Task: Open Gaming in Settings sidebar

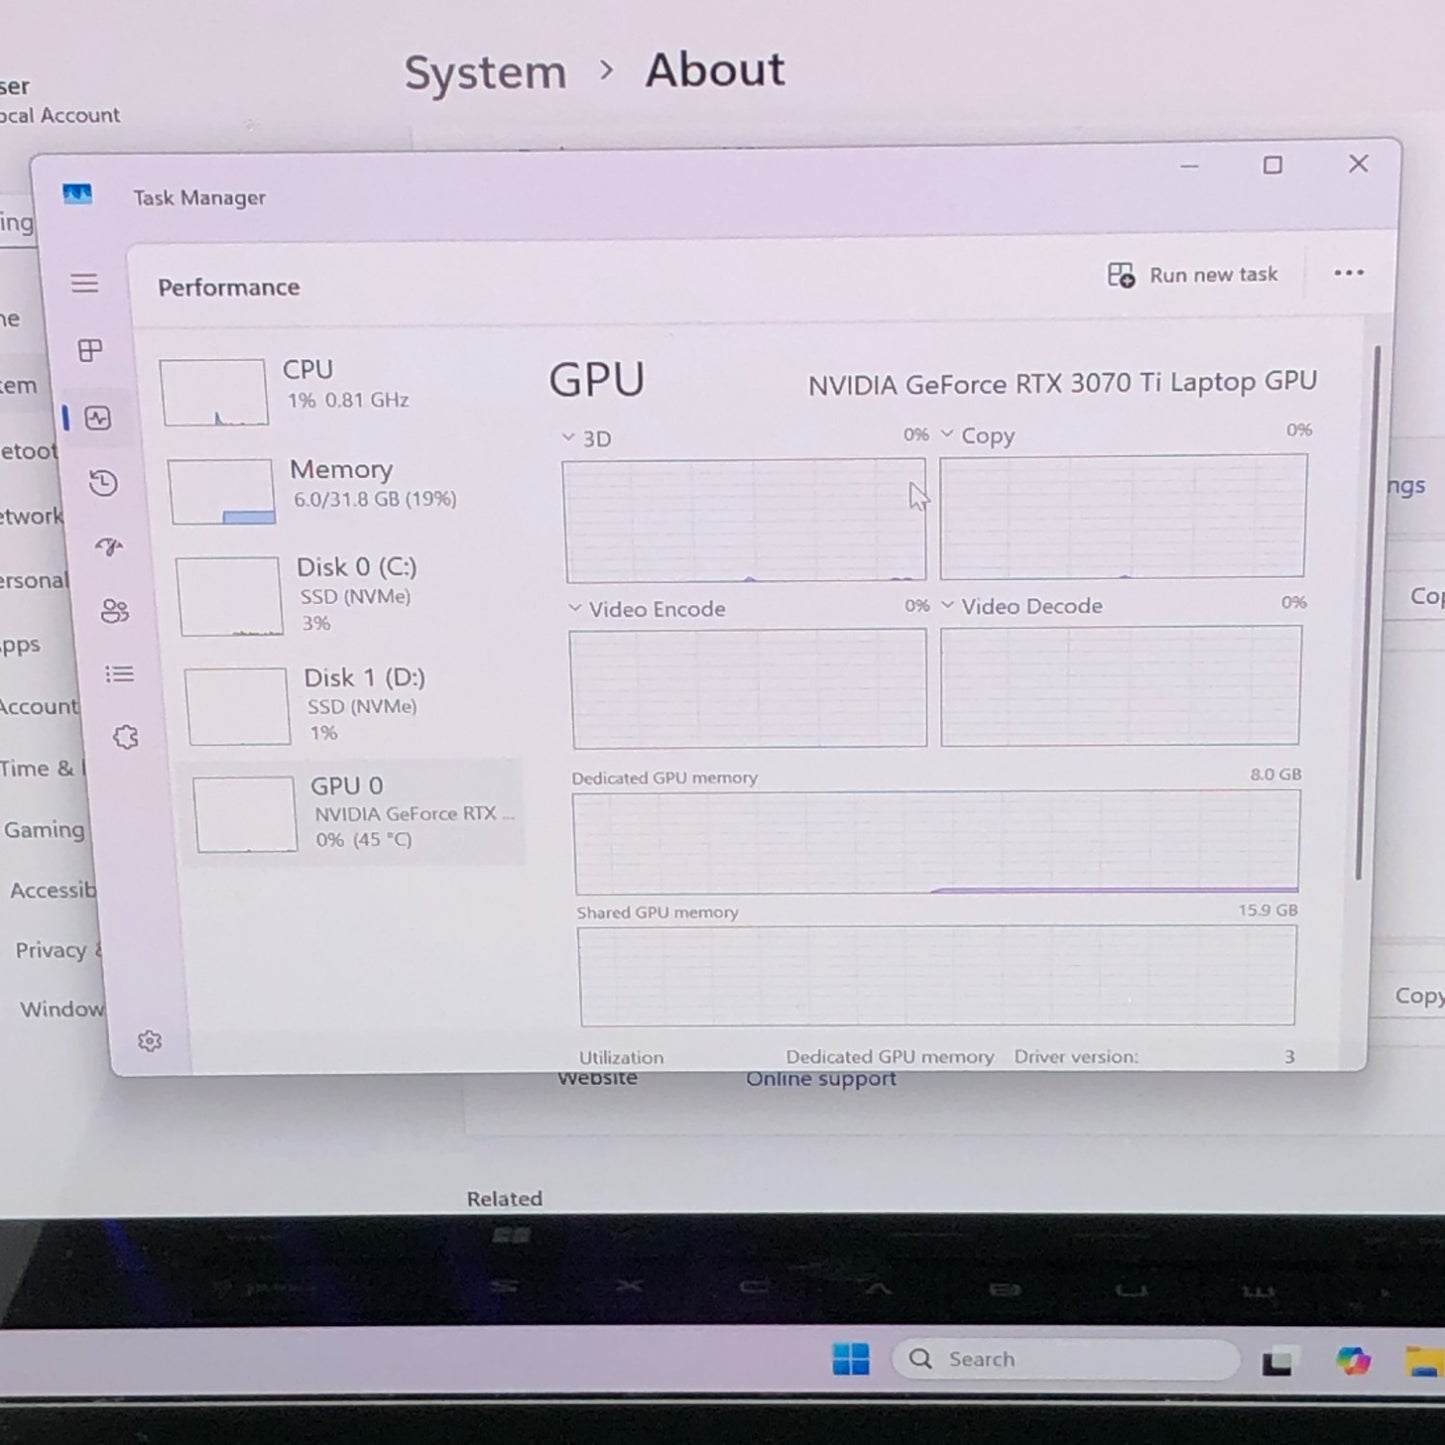Action: click(x=43, y=830)
